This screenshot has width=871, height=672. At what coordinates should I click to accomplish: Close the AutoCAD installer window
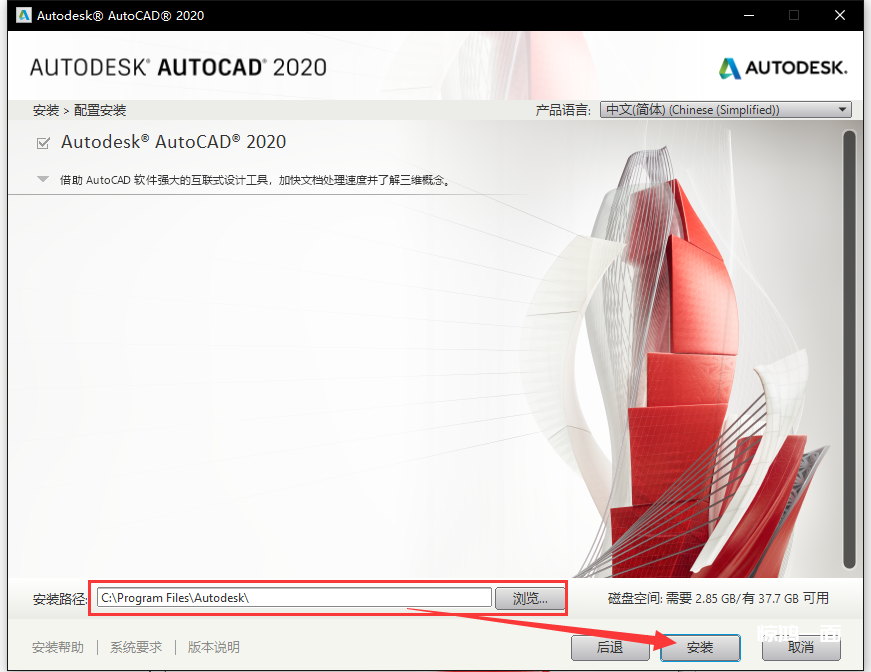(x=842, y=15)
